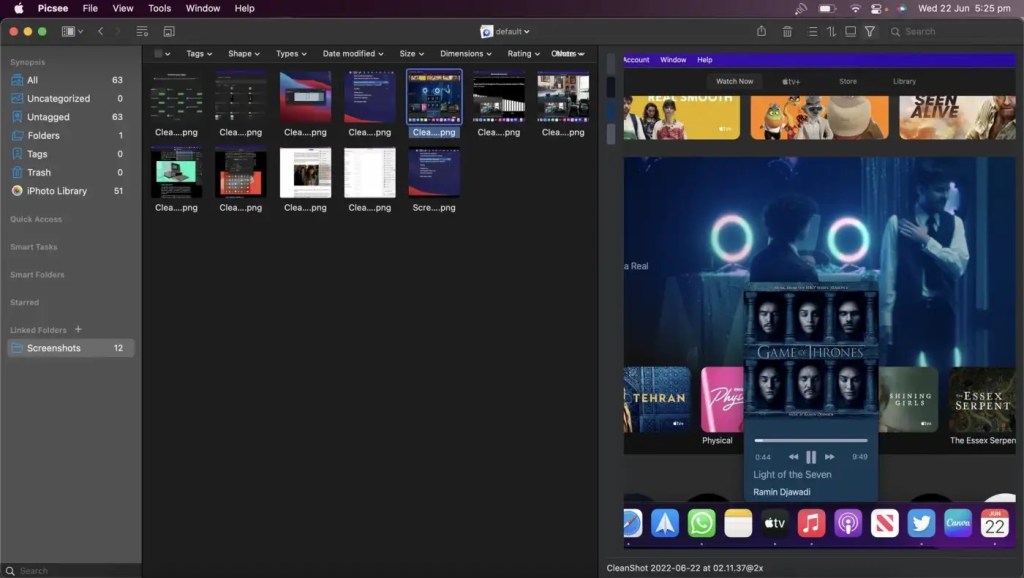The height and width of the screenshot is (578, 1024).
Task: Click the default library icon
Action: pyautogui.click(x=487, y=31)
